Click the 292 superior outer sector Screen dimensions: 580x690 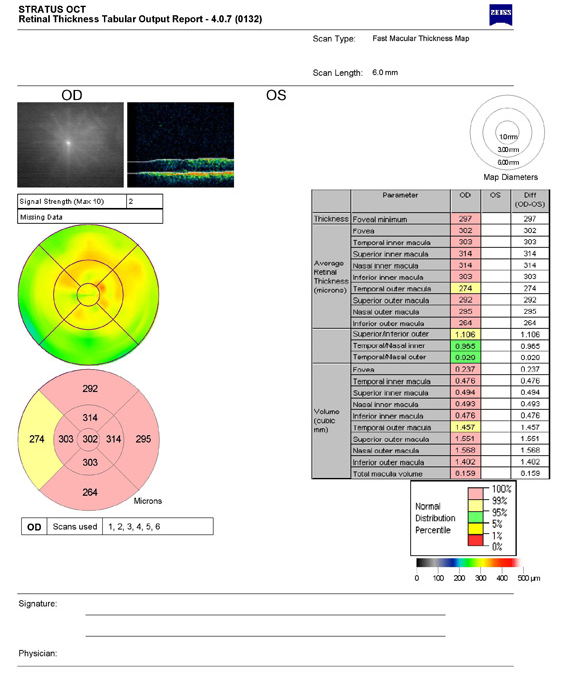pyautogui.click(x=90, y=389)
